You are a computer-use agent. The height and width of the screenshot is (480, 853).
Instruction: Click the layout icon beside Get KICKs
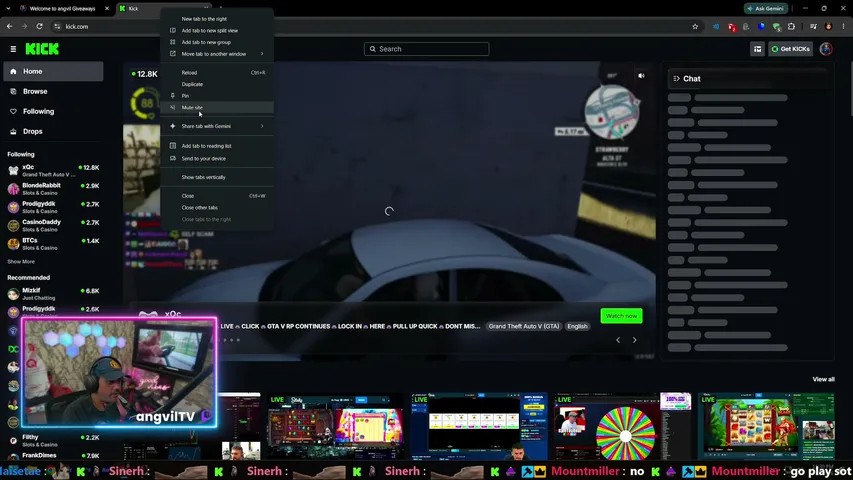tap(757, 49)
